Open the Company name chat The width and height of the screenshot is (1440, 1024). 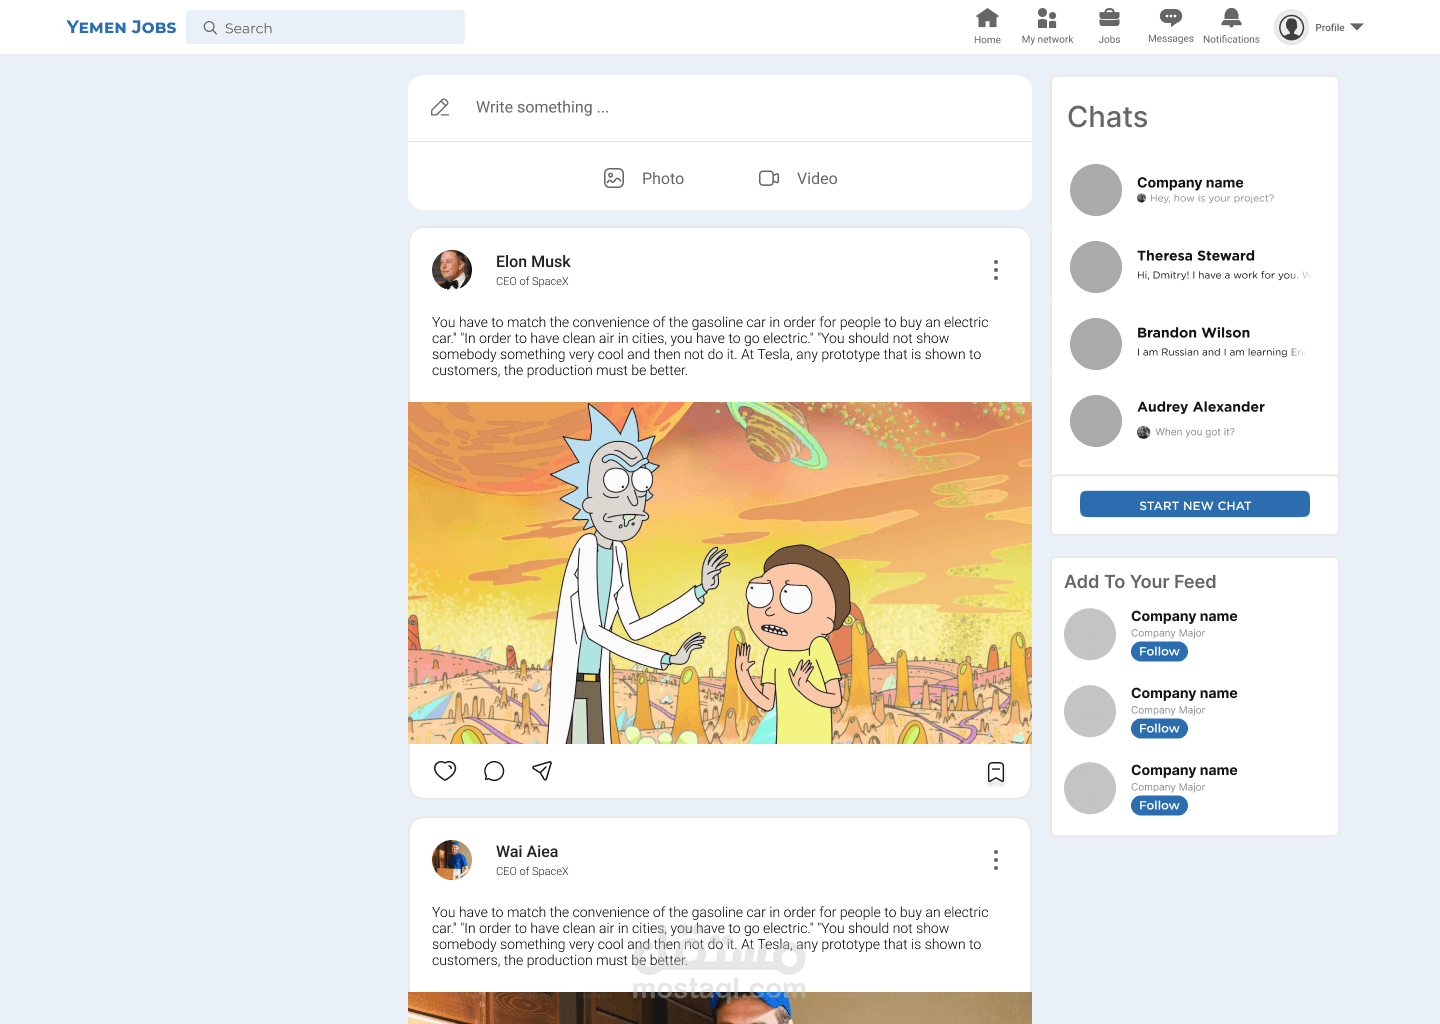[x=1195, y=190]
